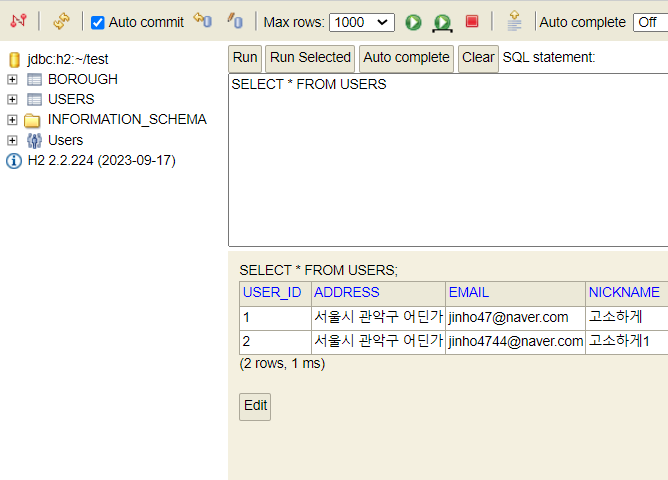Toggle the Auto commit checkbox
This screenshot has width=668, height=480.
tap(98, 23)
